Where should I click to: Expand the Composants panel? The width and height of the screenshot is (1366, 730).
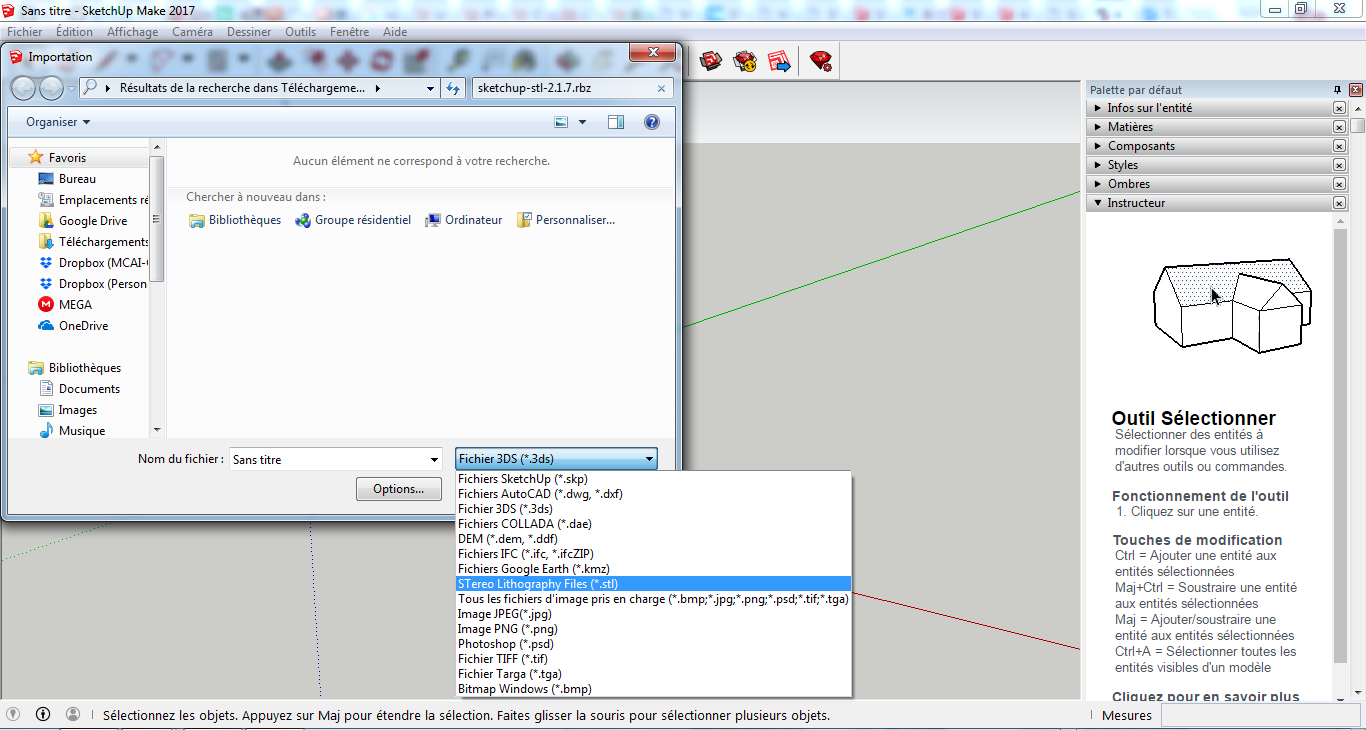pos(1098,146)
